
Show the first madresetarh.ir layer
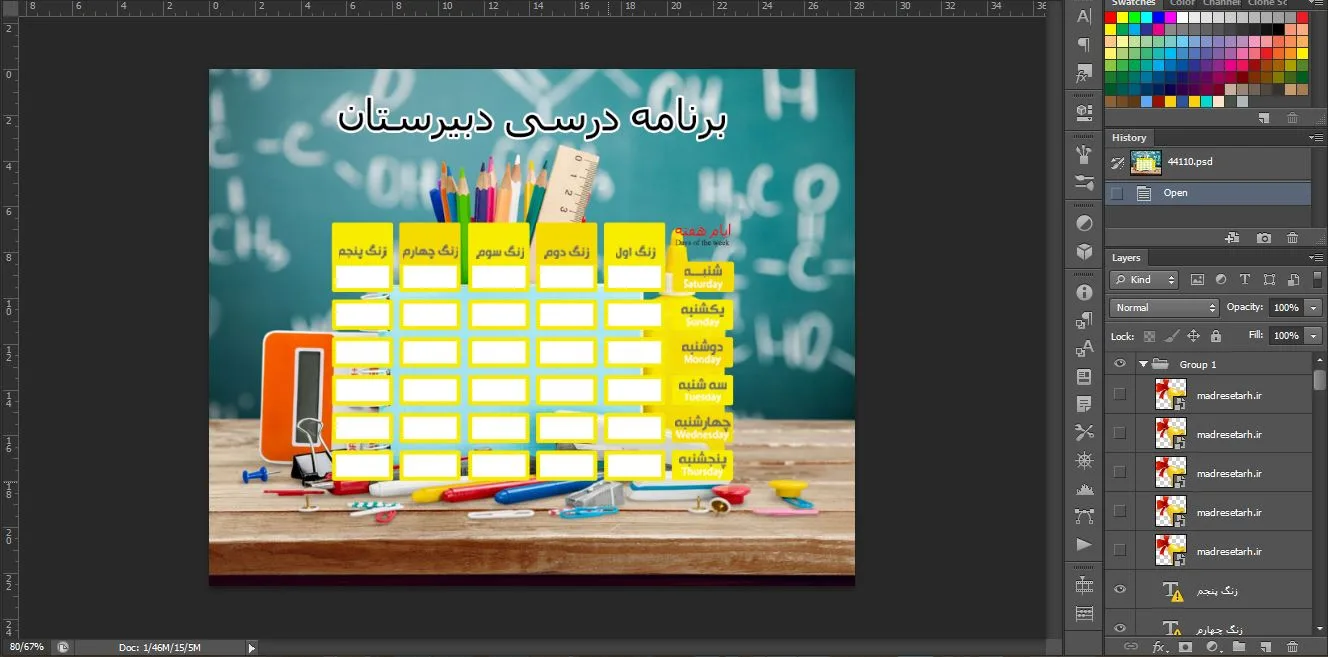[1120, 394]
